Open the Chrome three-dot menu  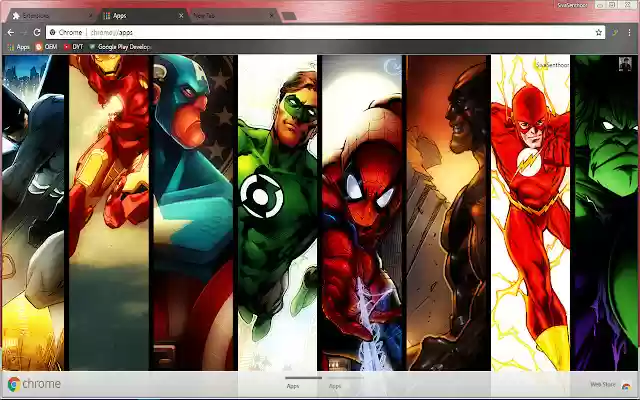(x=629, y=33)
